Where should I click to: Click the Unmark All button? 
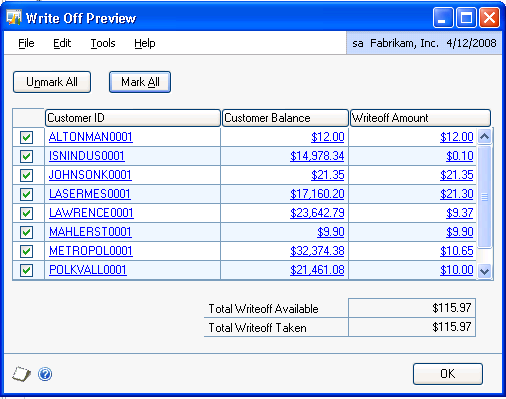[x=52, y=82]
